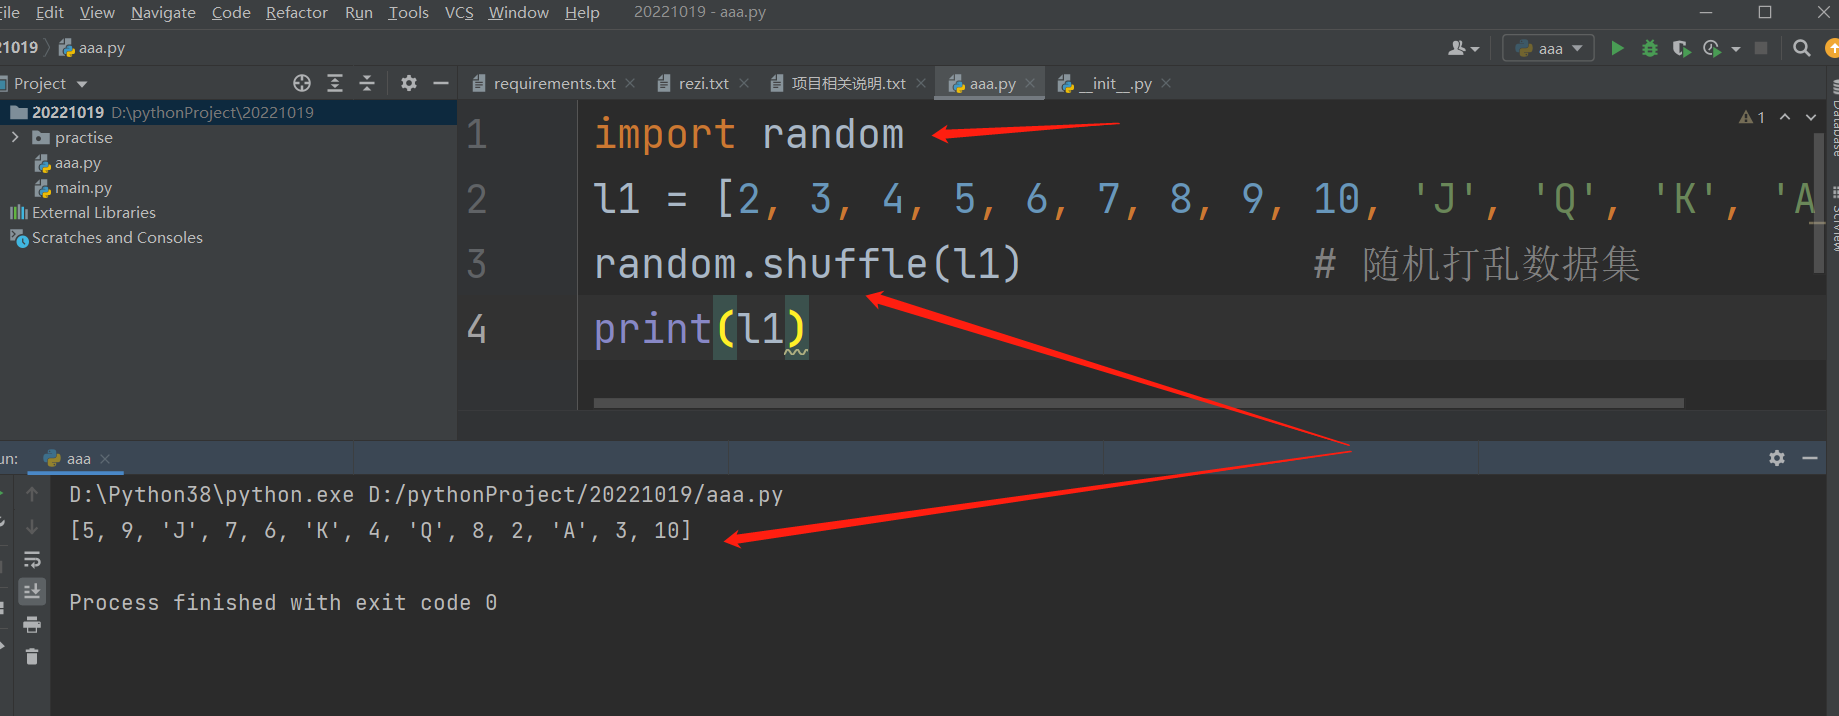Click Select Opened File target icon in Project panel

coord(302,83)
